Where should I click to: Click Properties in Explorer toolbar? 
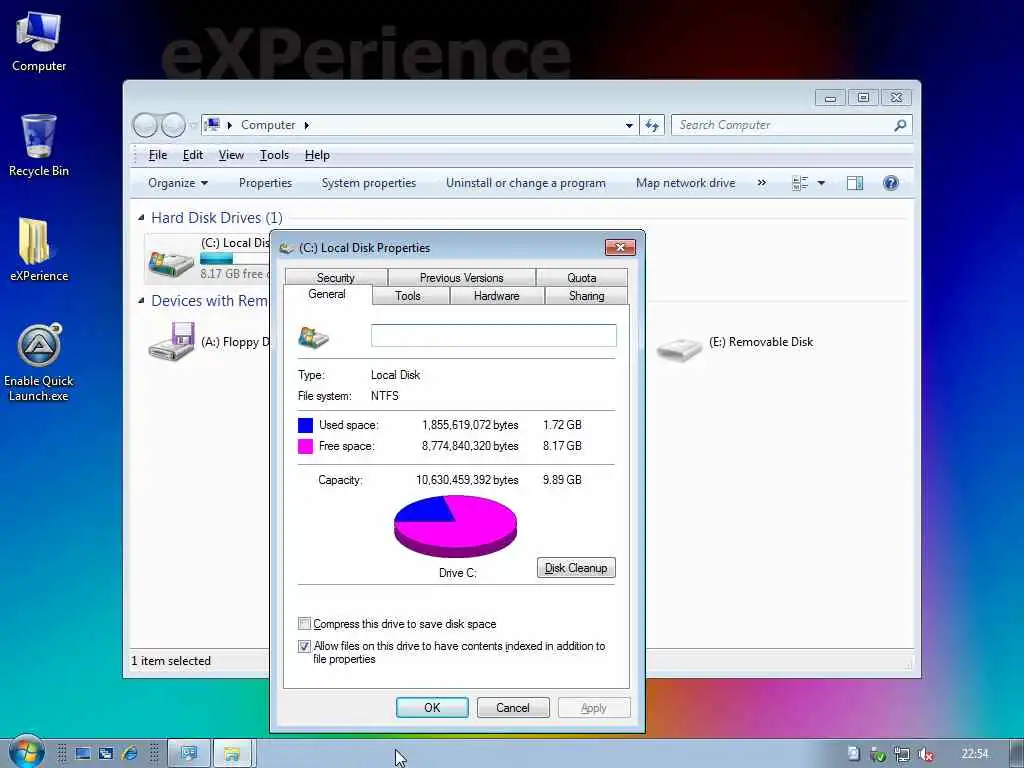click(265, 183)
